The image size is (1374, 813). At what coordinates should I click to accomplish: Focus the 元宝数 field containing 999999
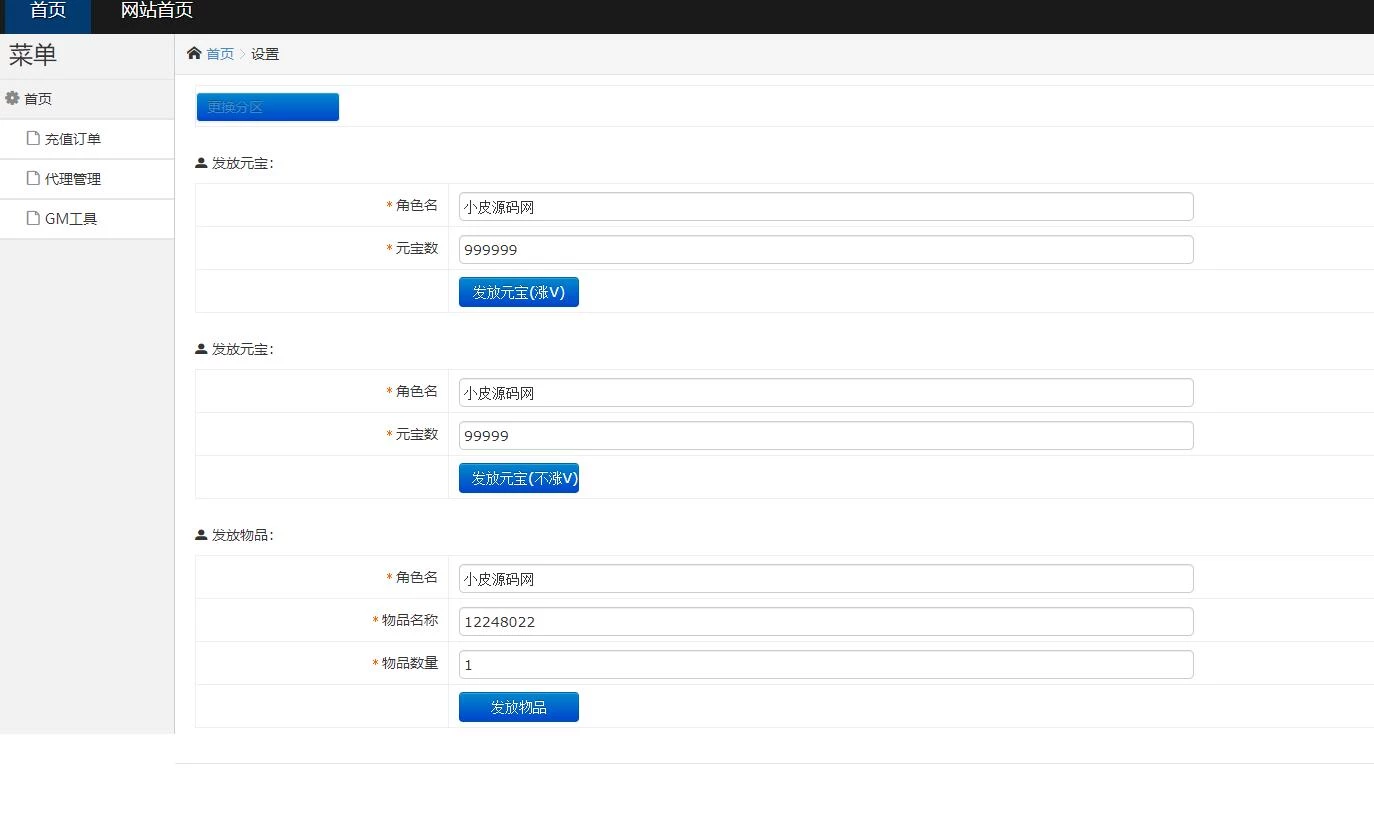click(x=825, y=250)
